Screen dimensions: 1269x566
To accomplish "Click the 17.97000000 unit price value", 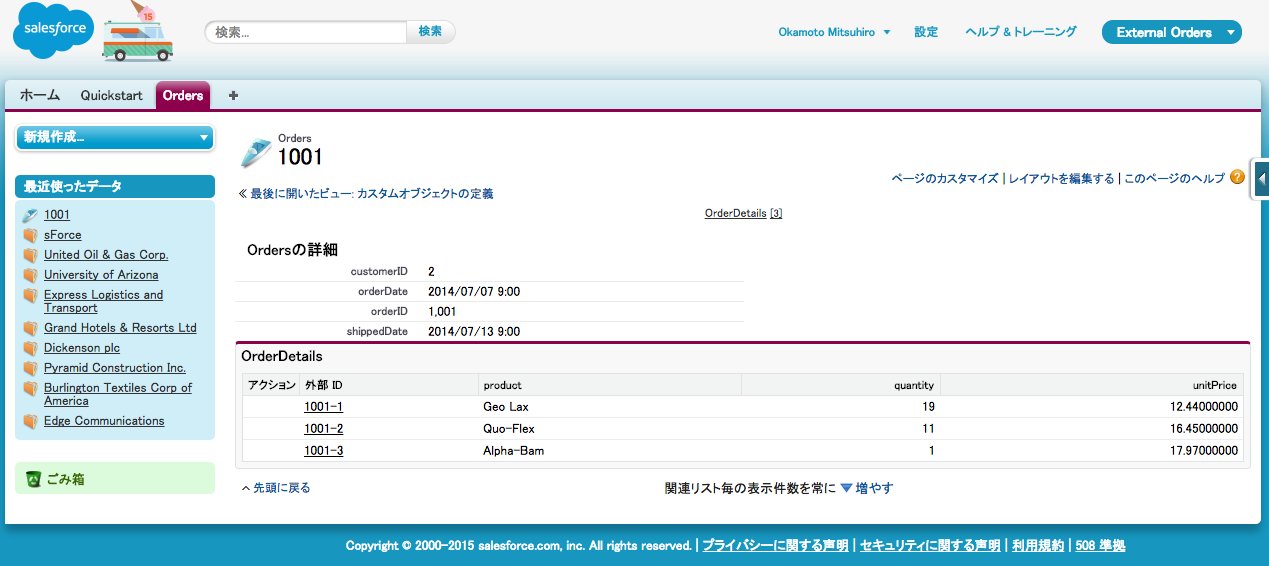I will pos(1203,451).
